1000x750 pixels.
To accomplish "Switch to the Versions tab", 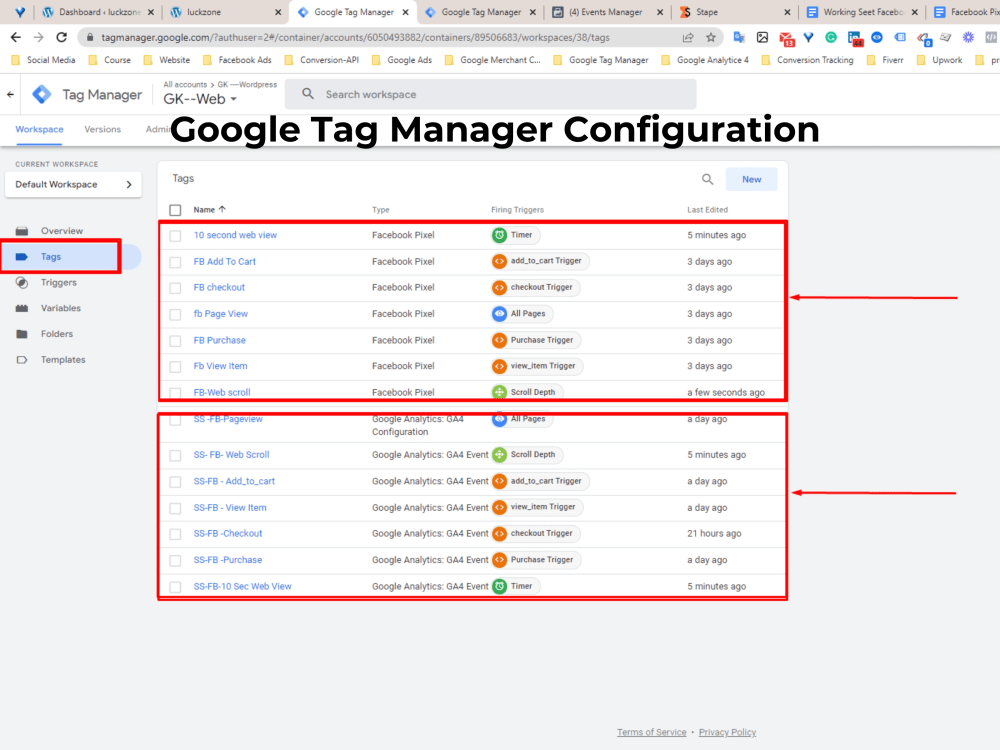I will pos(102,129).
